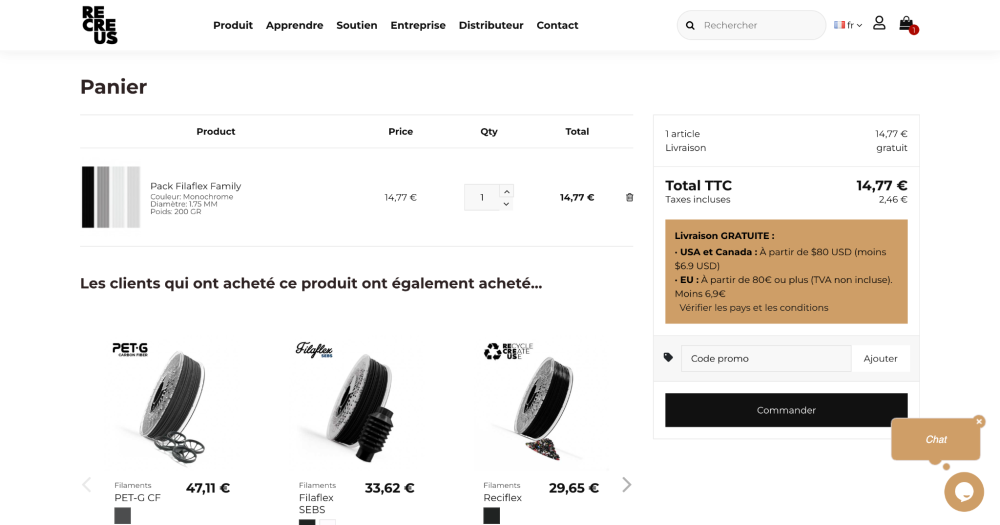Image resolution: width=1000 pixels, height=525 pixels.
Task: Open the Produit menu
Action: pyautogui.click(x=233, y=25)
